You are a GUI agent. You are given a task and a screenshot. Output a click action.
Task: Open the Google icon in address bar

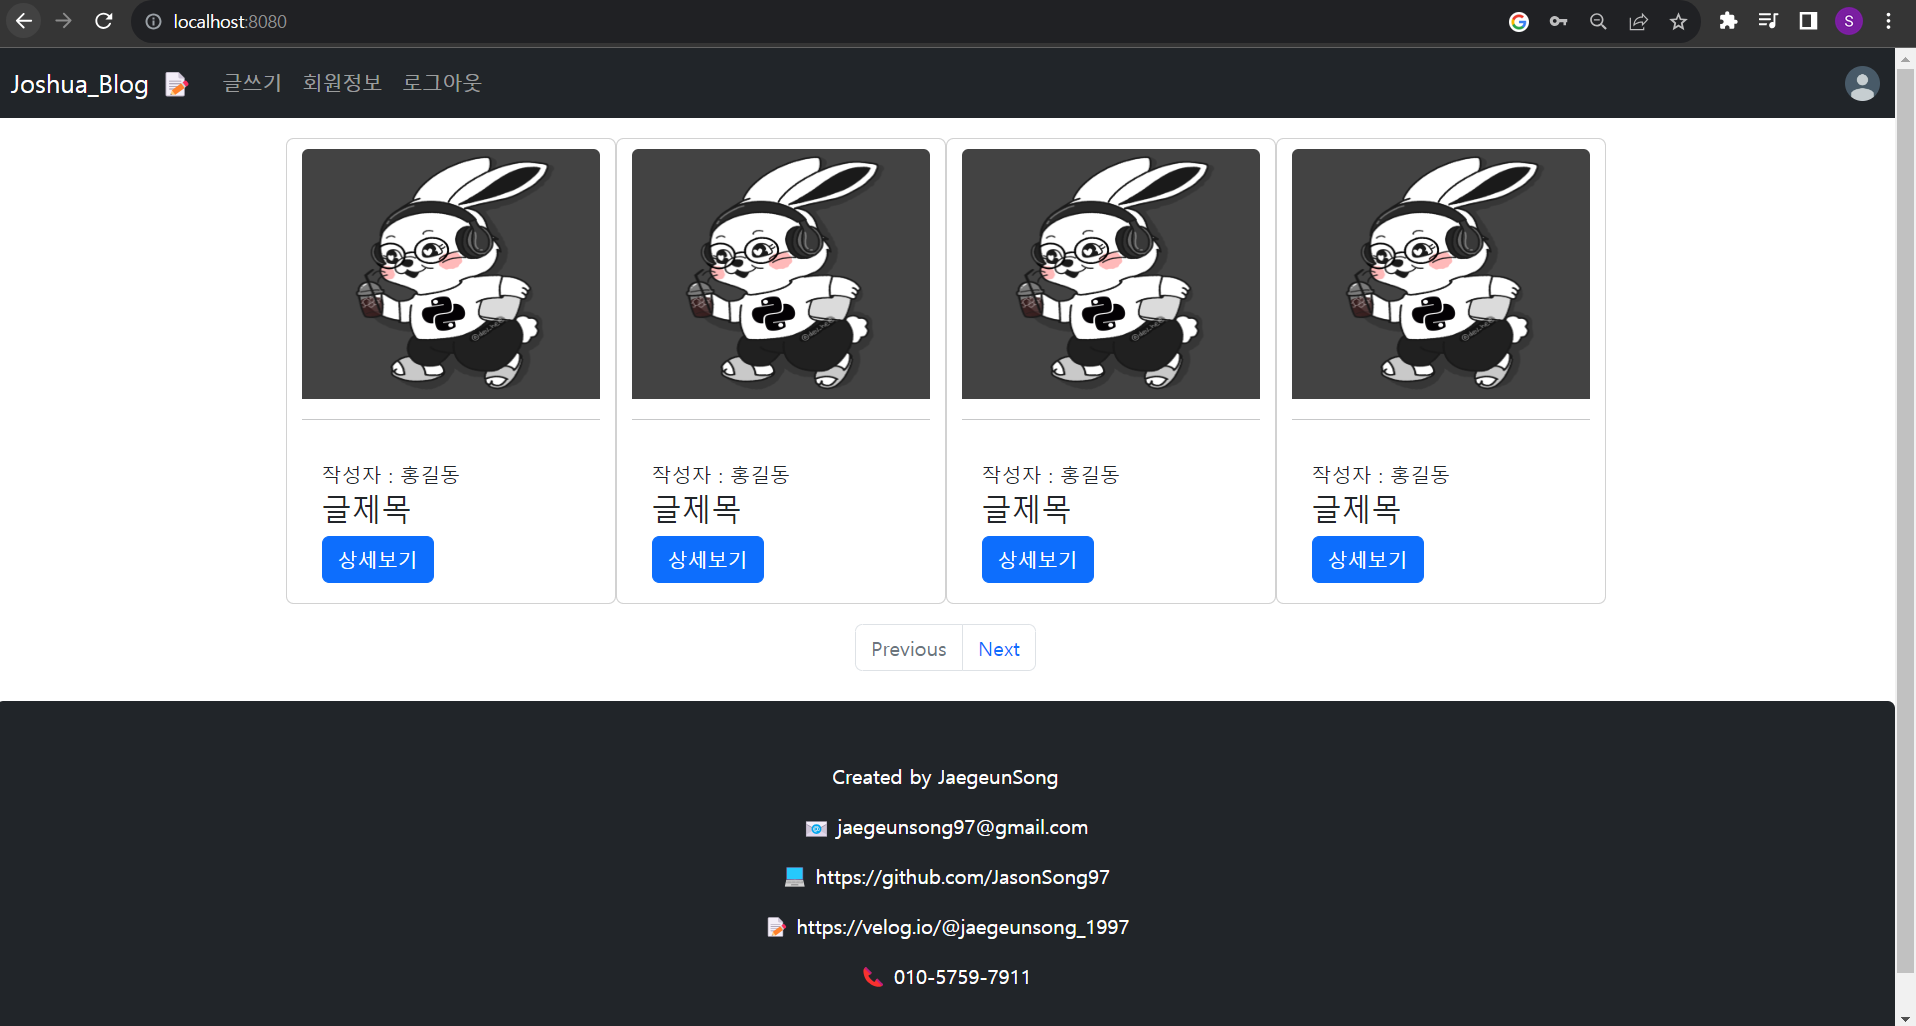click(1519, 21)
